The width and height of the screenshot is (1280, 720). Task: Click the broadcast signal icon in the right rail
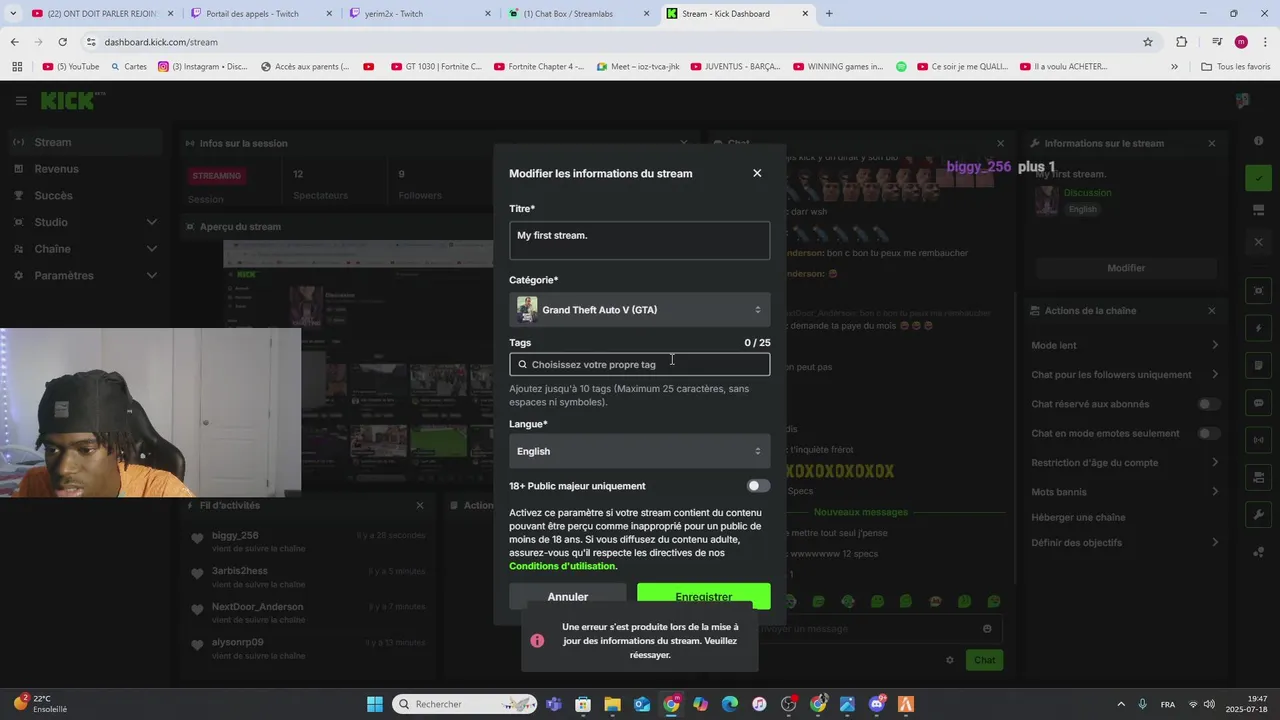pos(1259,440)
